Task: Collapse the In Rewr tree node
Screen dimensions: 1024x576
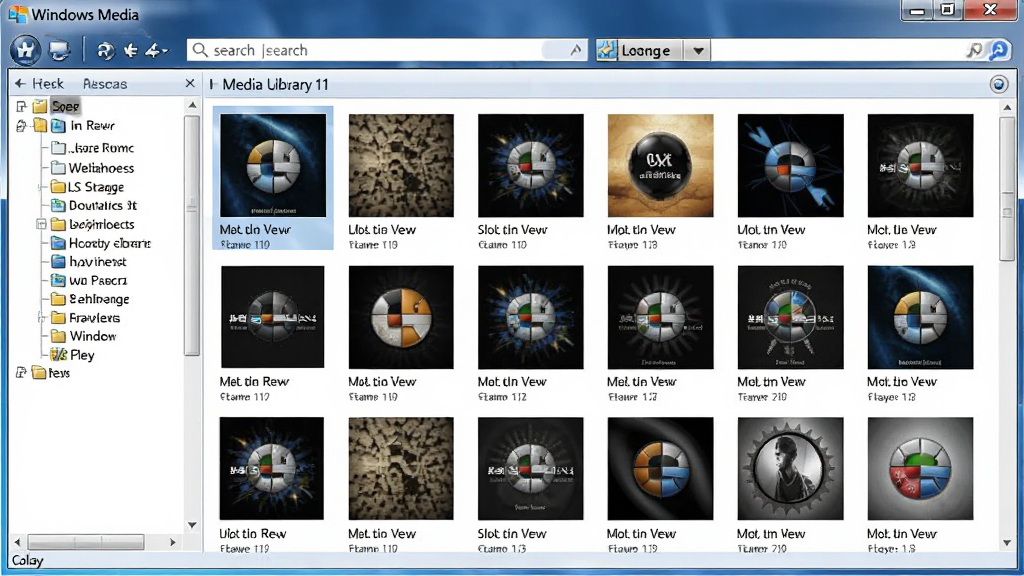Action: pyautogui.click(x=22, y=125)
